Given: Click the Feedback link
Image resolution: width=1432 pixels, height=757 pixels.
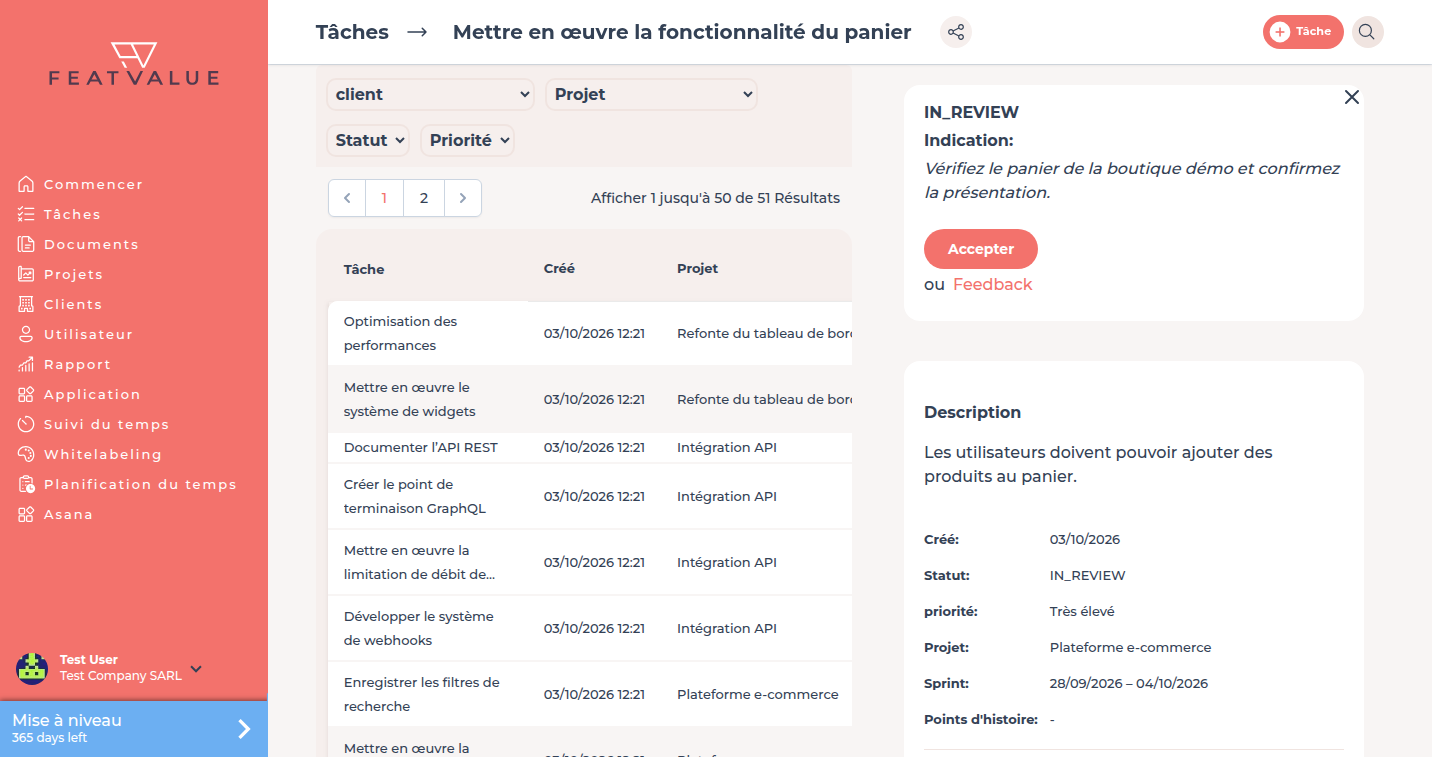Looking at the screenshot, I should pyautogui.click(x=992, y=284).
